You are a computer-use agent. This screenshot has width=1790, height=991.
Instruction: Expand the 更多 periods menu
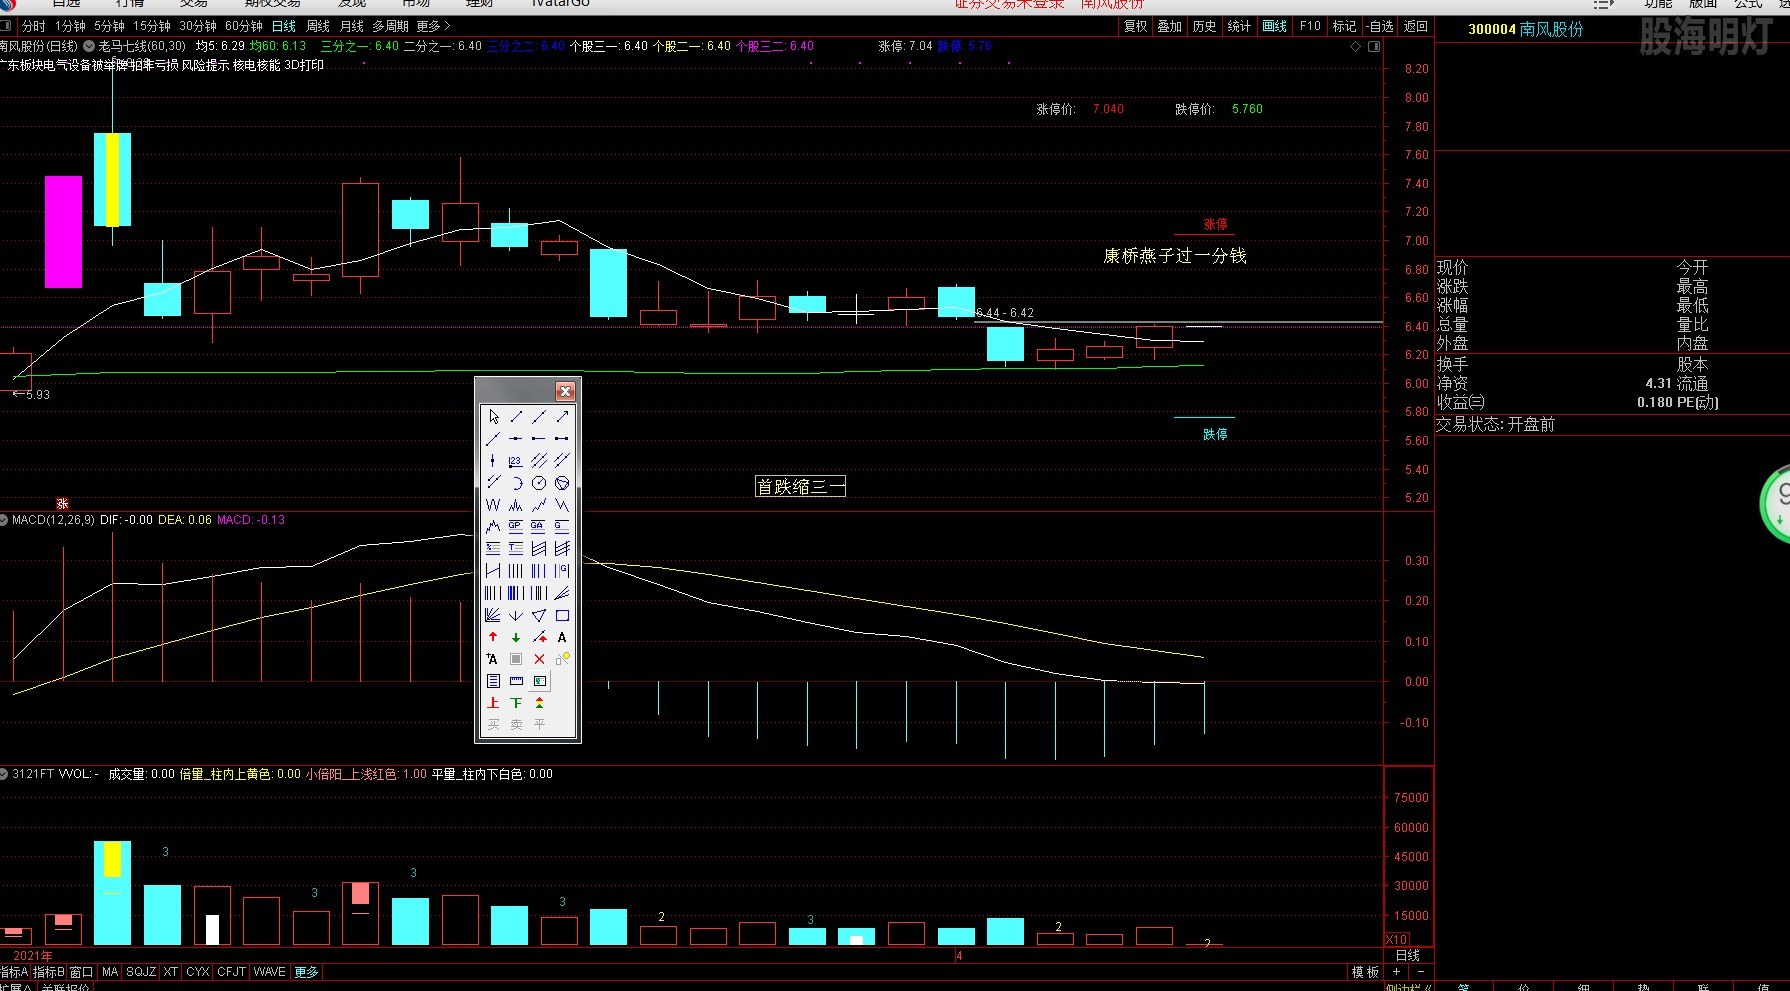tap(433, 26)
